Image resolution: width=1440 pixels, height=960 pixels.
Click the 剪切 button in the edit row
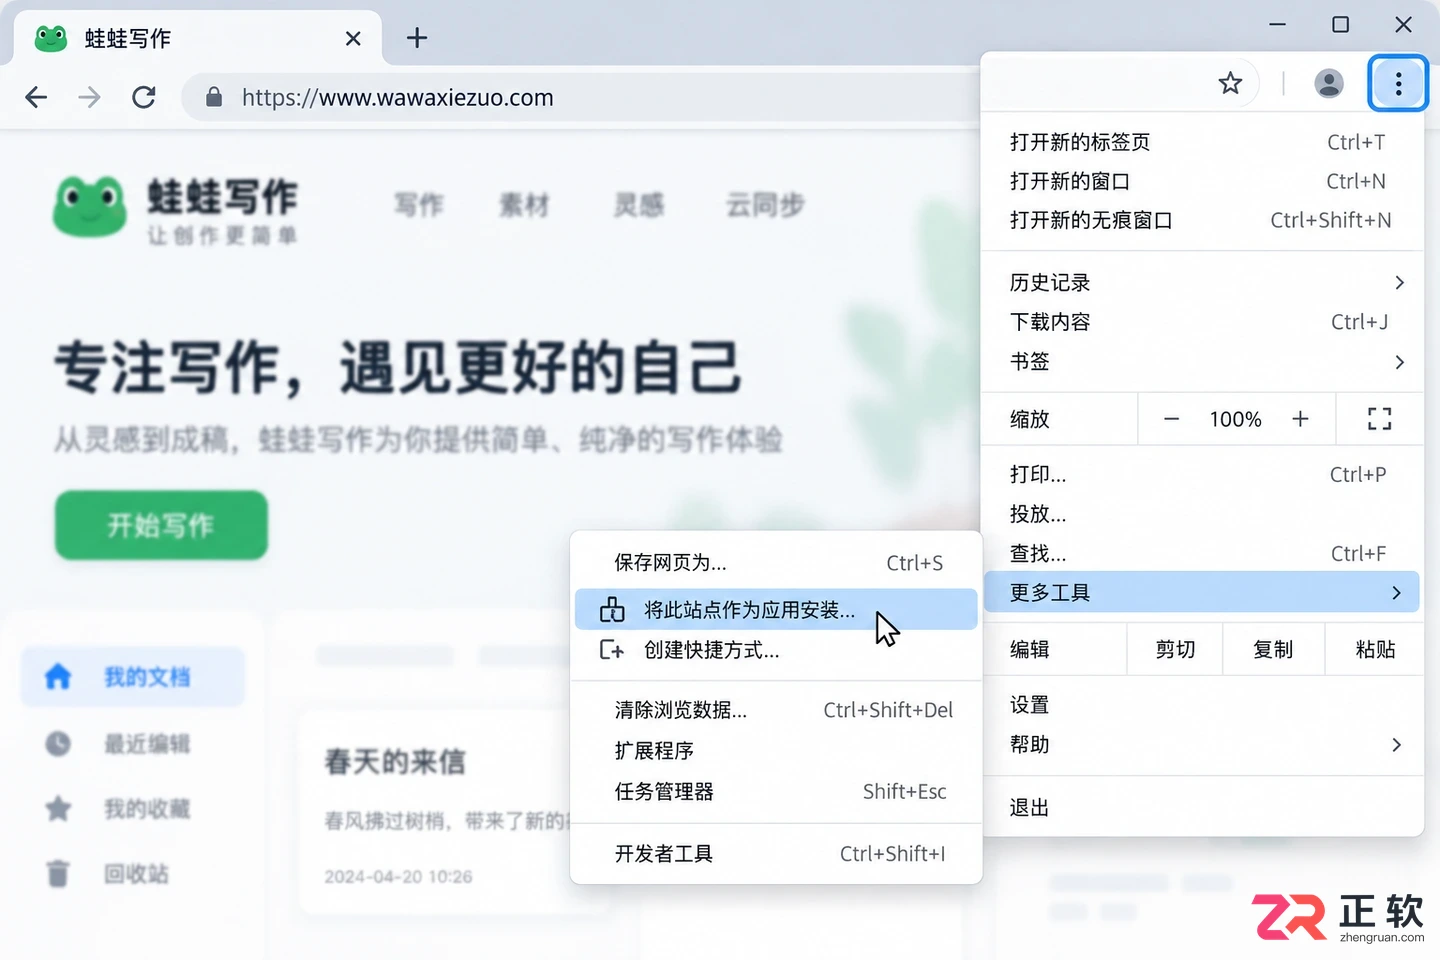[x=1176, y=650]
